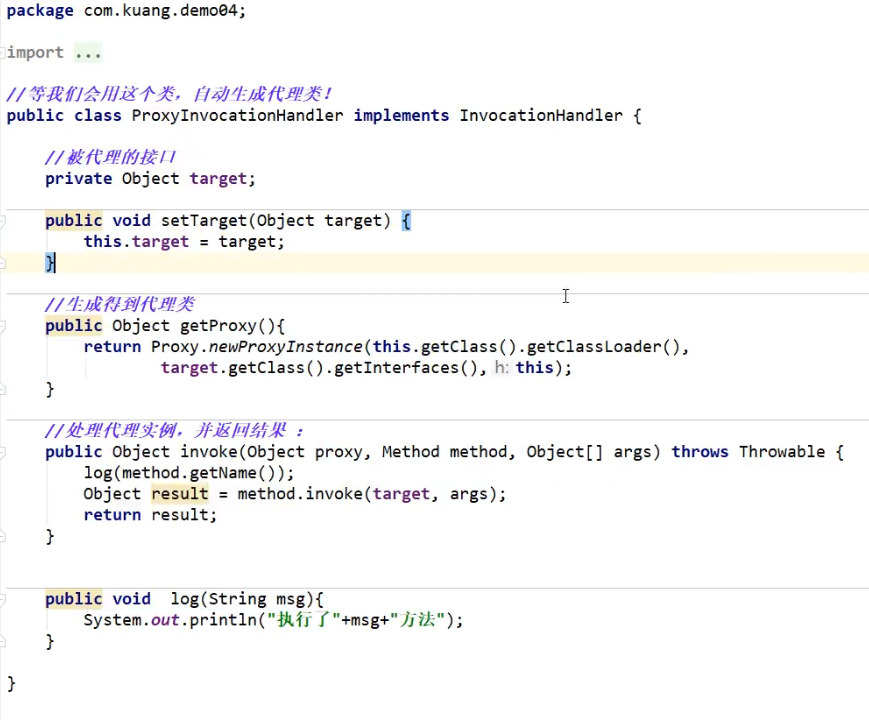Click the comment "//等我们会用这个类，自动生成代理类！"
This screenshot has height=720, width=869.
tap(168, 94)
